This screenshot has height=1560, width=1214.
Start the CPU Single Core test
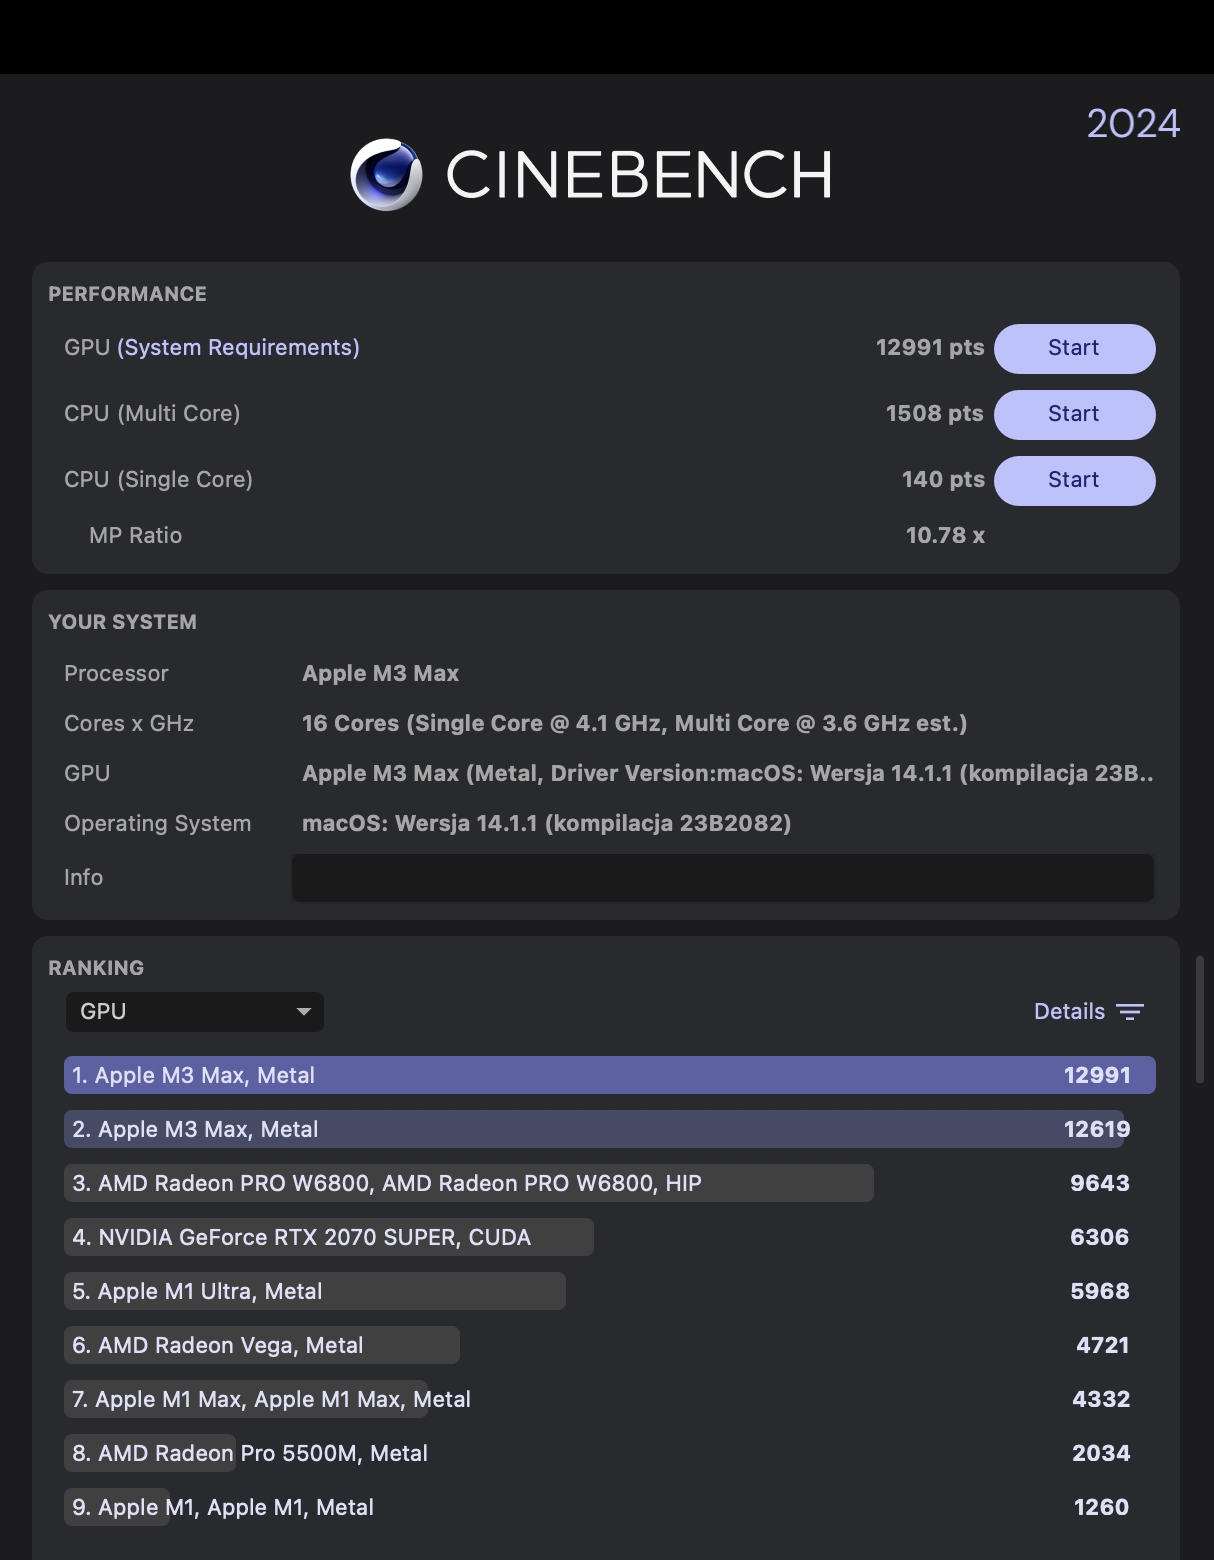click(x=1074, y=480)
